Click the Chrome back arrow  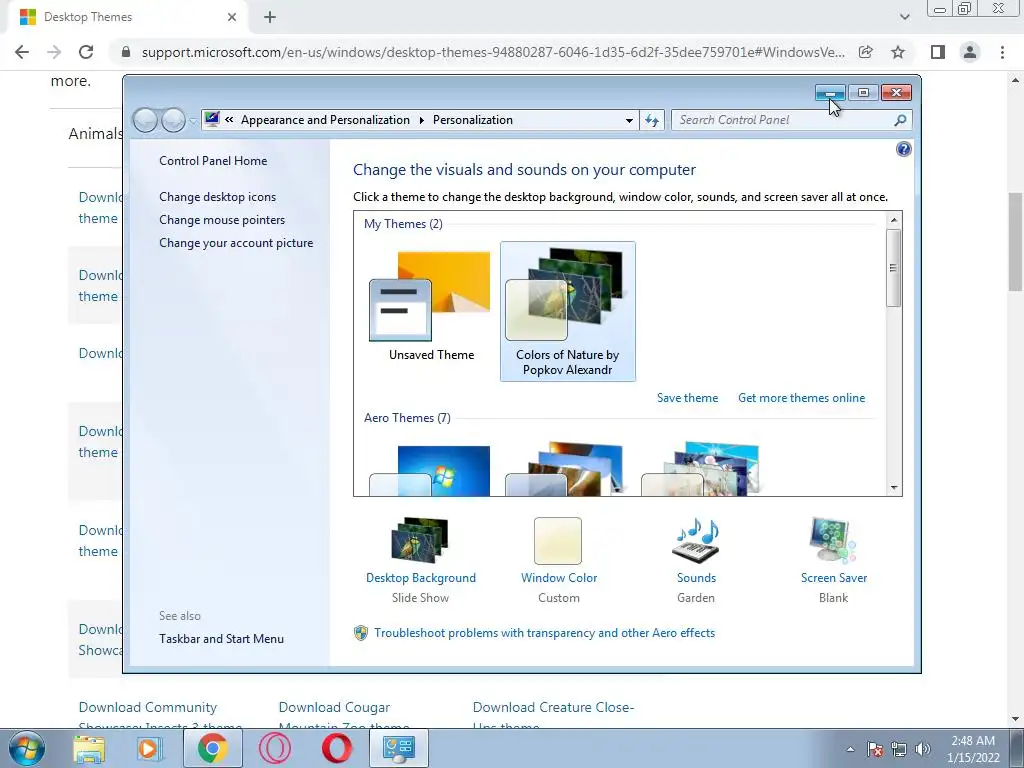[x=22, y=52]
